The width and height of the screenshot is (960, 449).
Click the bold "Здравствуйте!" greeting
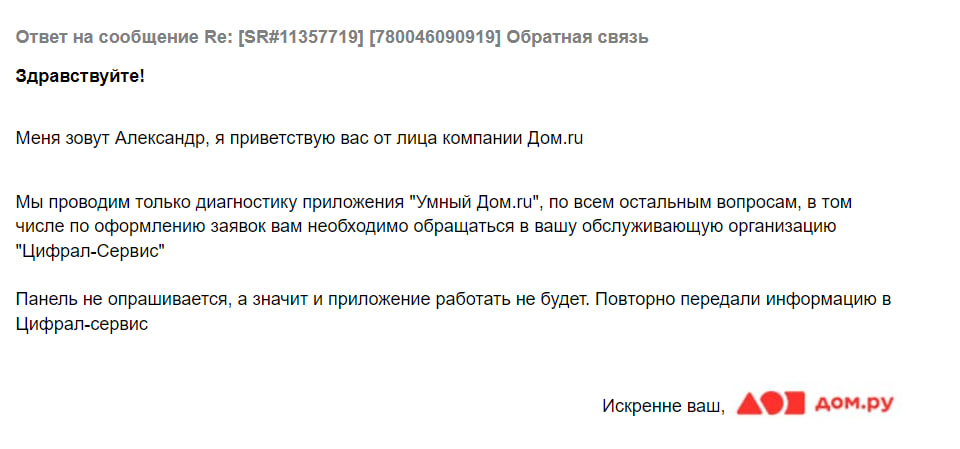80,76
